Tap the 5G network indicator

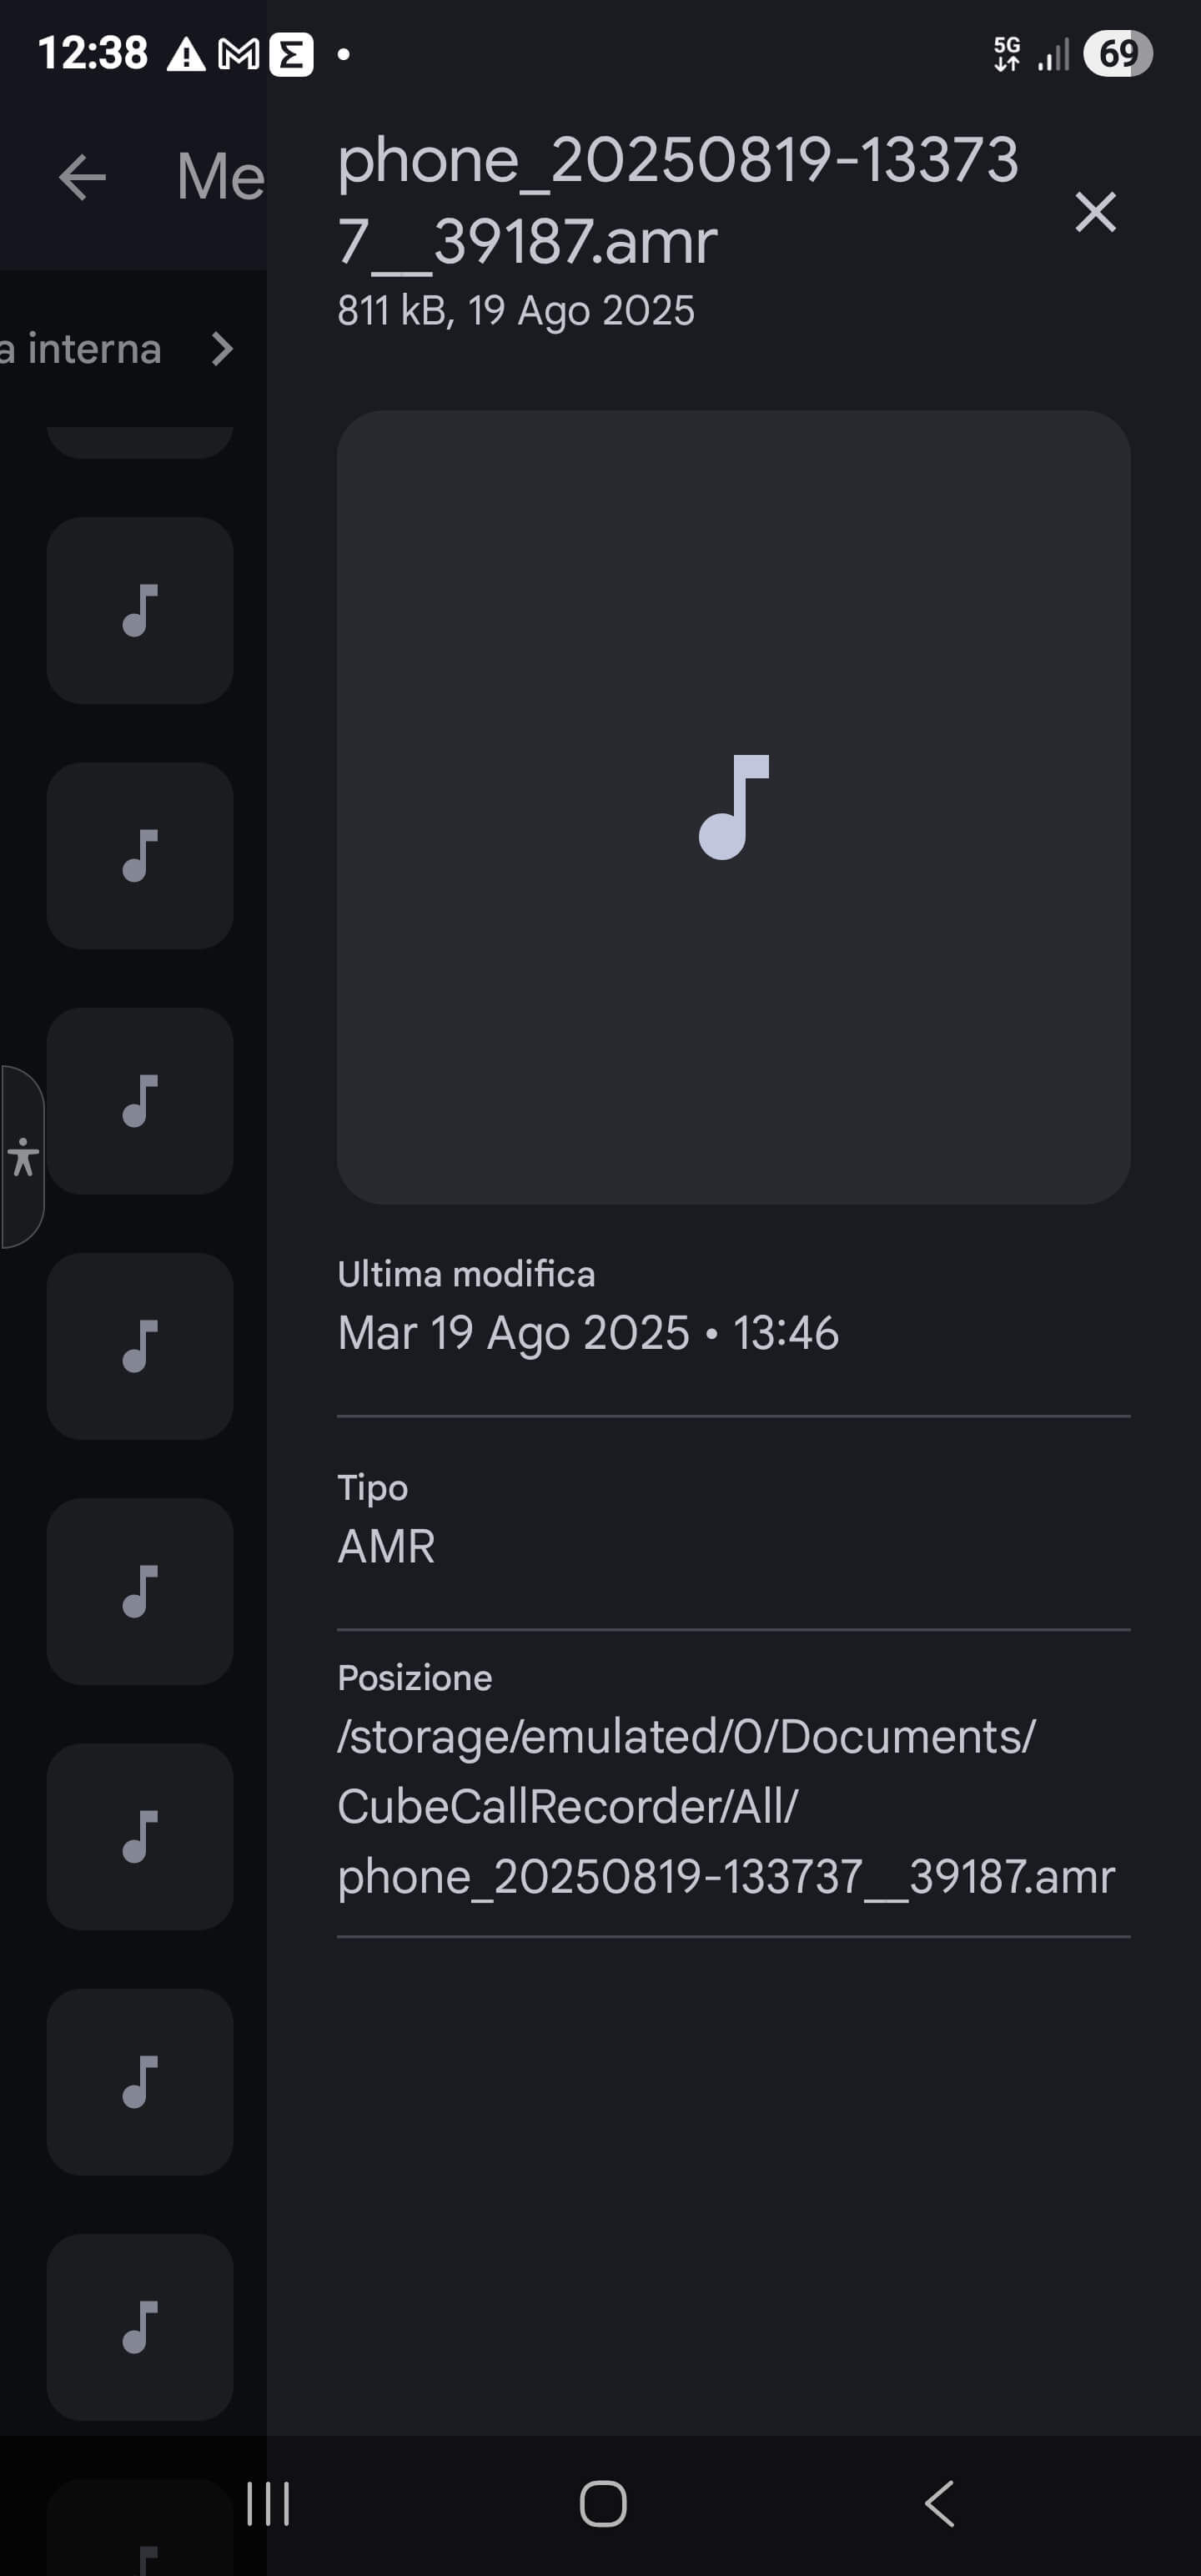pyautogui.click(x=1007, y=54)
